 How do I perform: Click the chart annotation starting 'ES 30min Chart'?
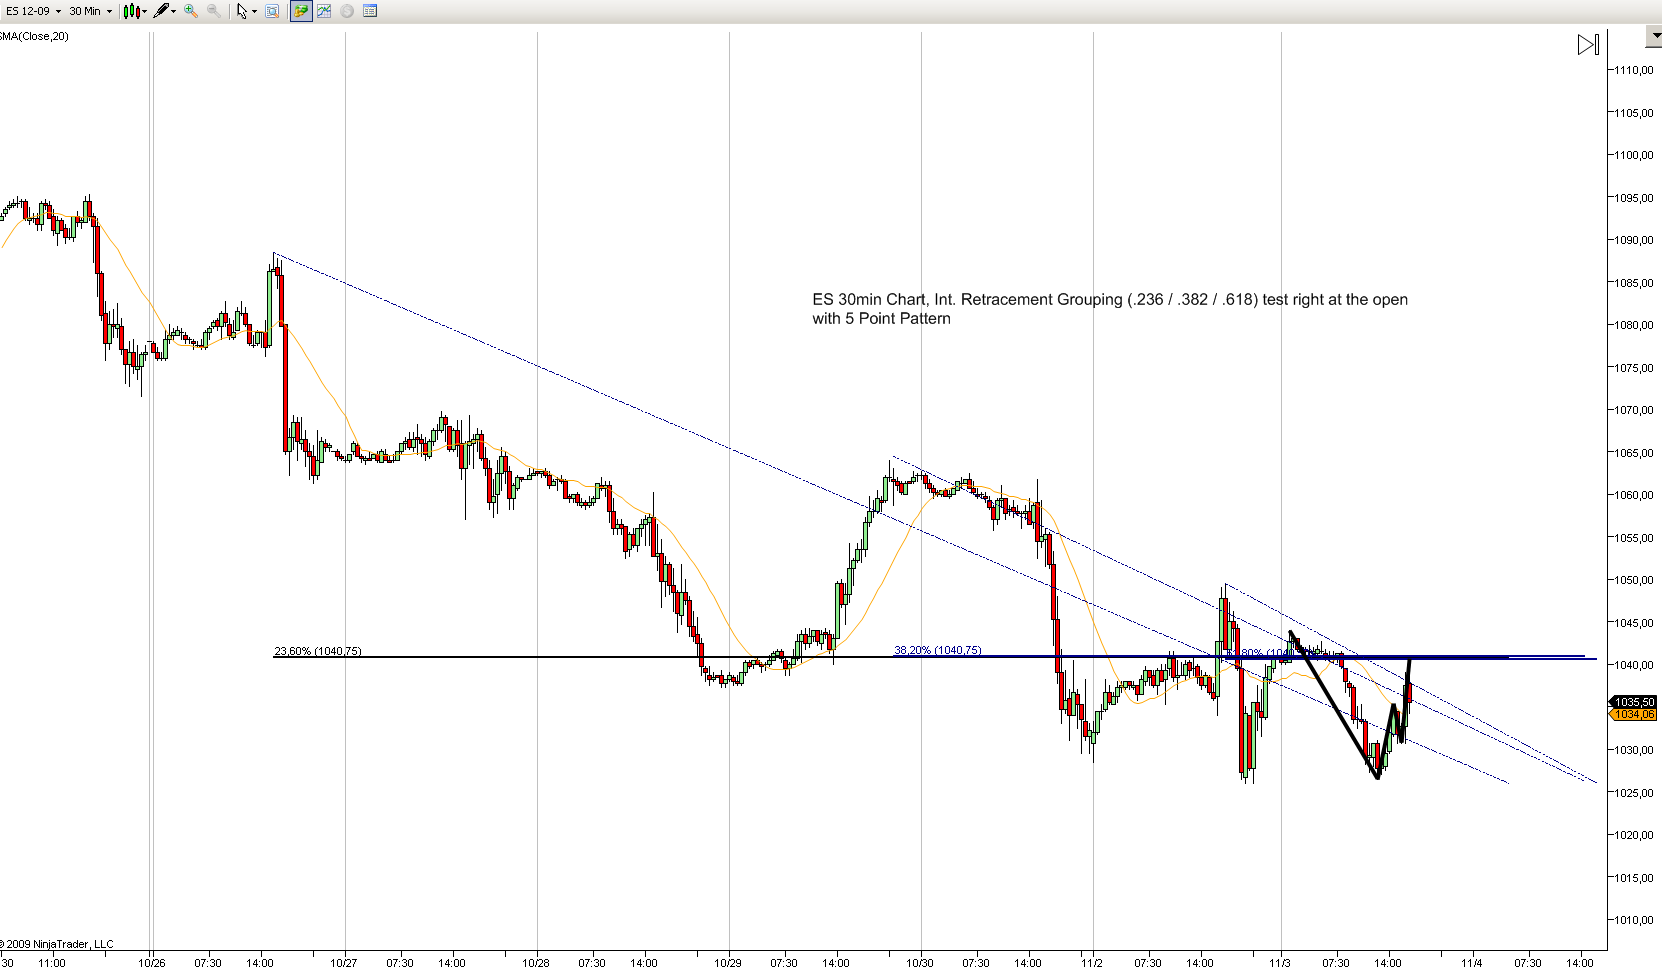coord(1110,309)
